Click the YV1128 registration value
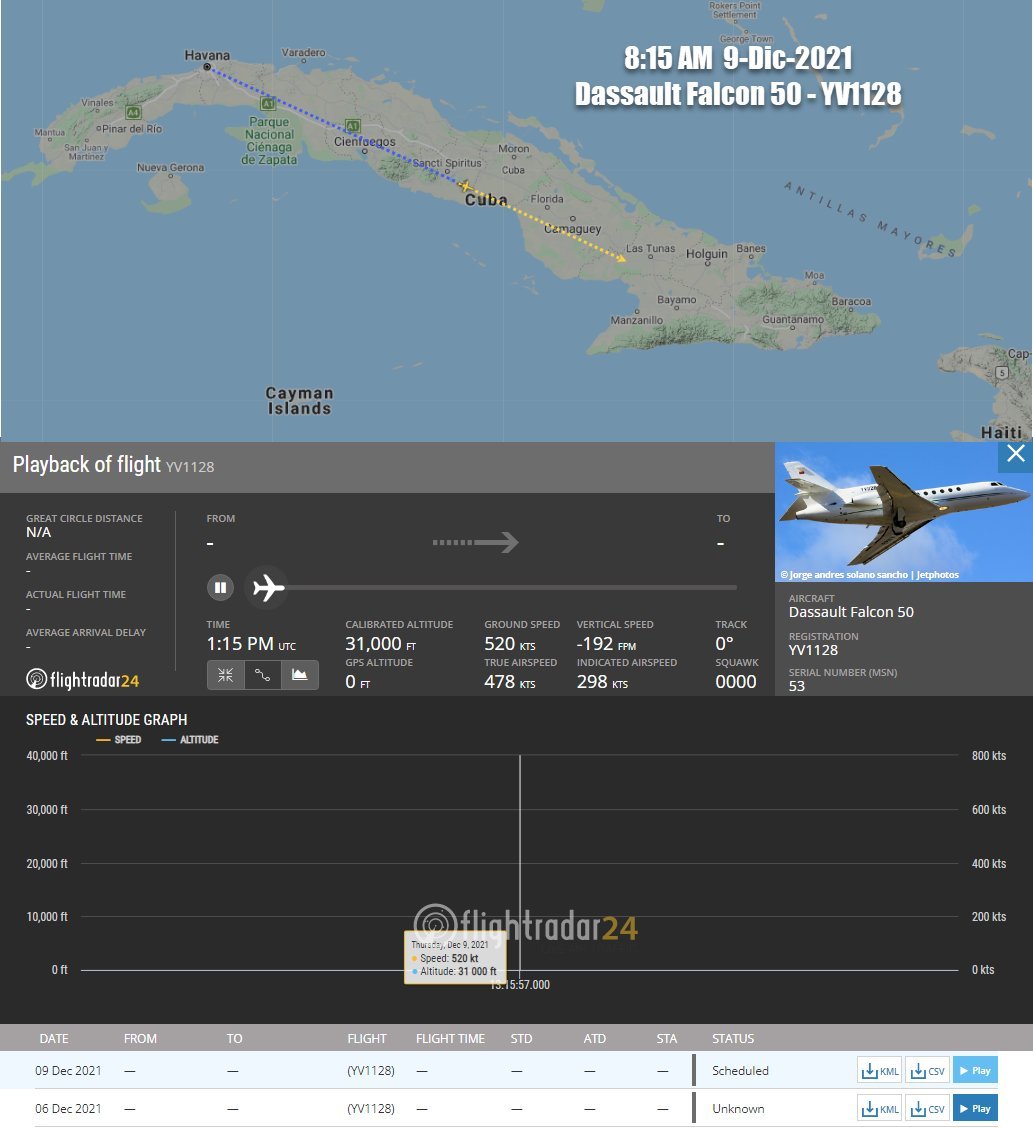Screen dimensions: 1033x1128 click(813, 650)
